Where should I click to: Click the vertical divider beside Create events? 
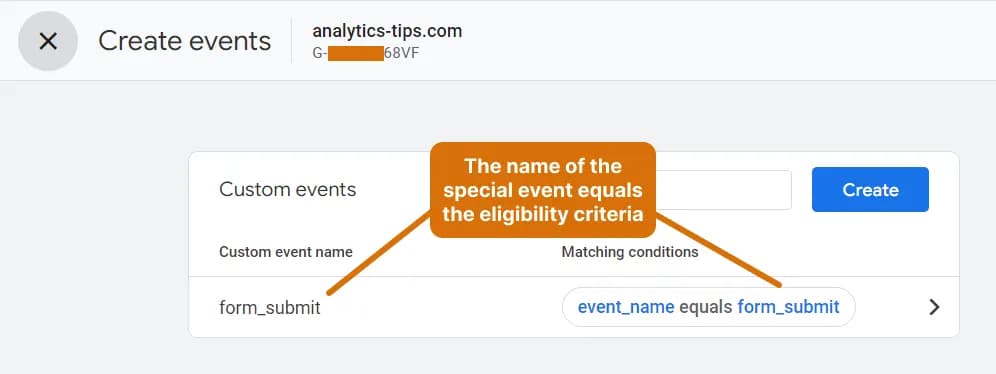tap(292, 41)
